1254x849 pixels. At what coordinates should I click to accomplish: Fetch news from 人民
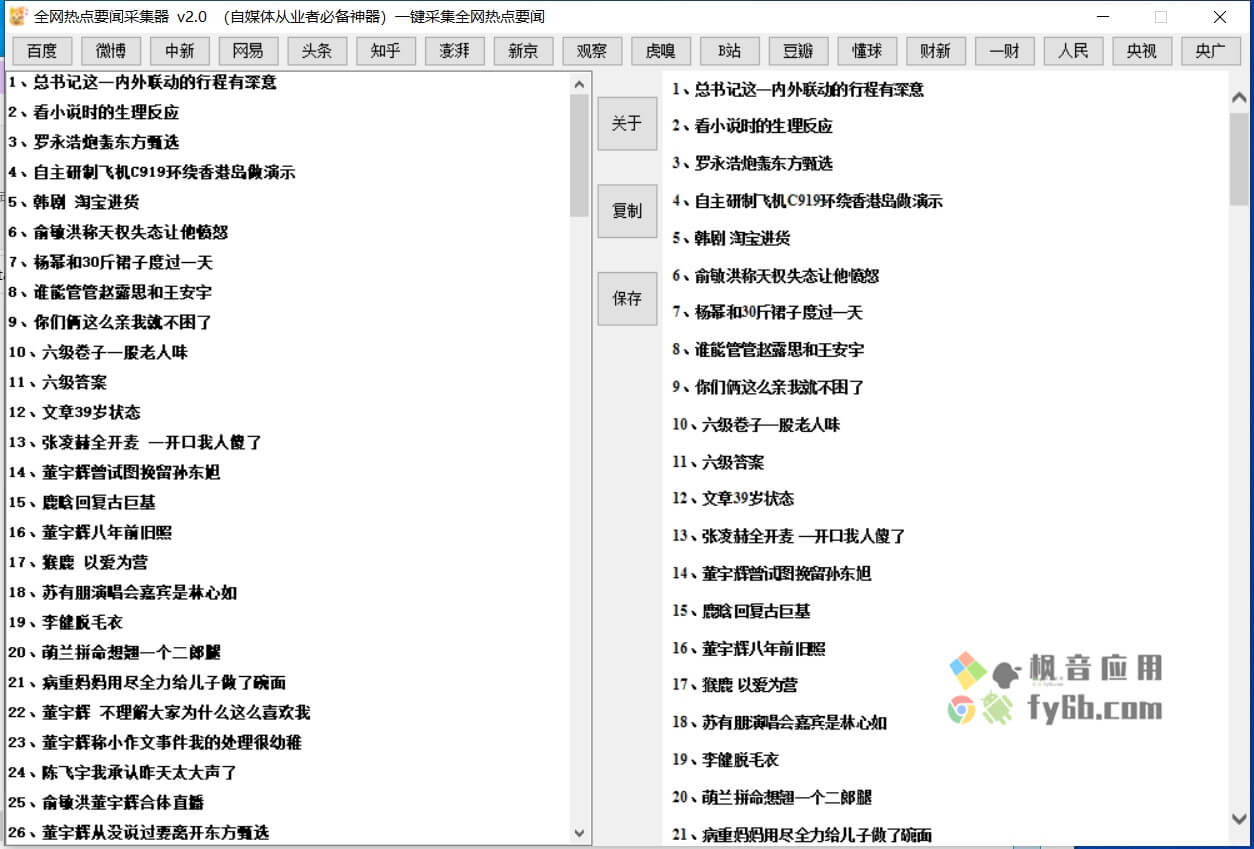(1073, 51)
